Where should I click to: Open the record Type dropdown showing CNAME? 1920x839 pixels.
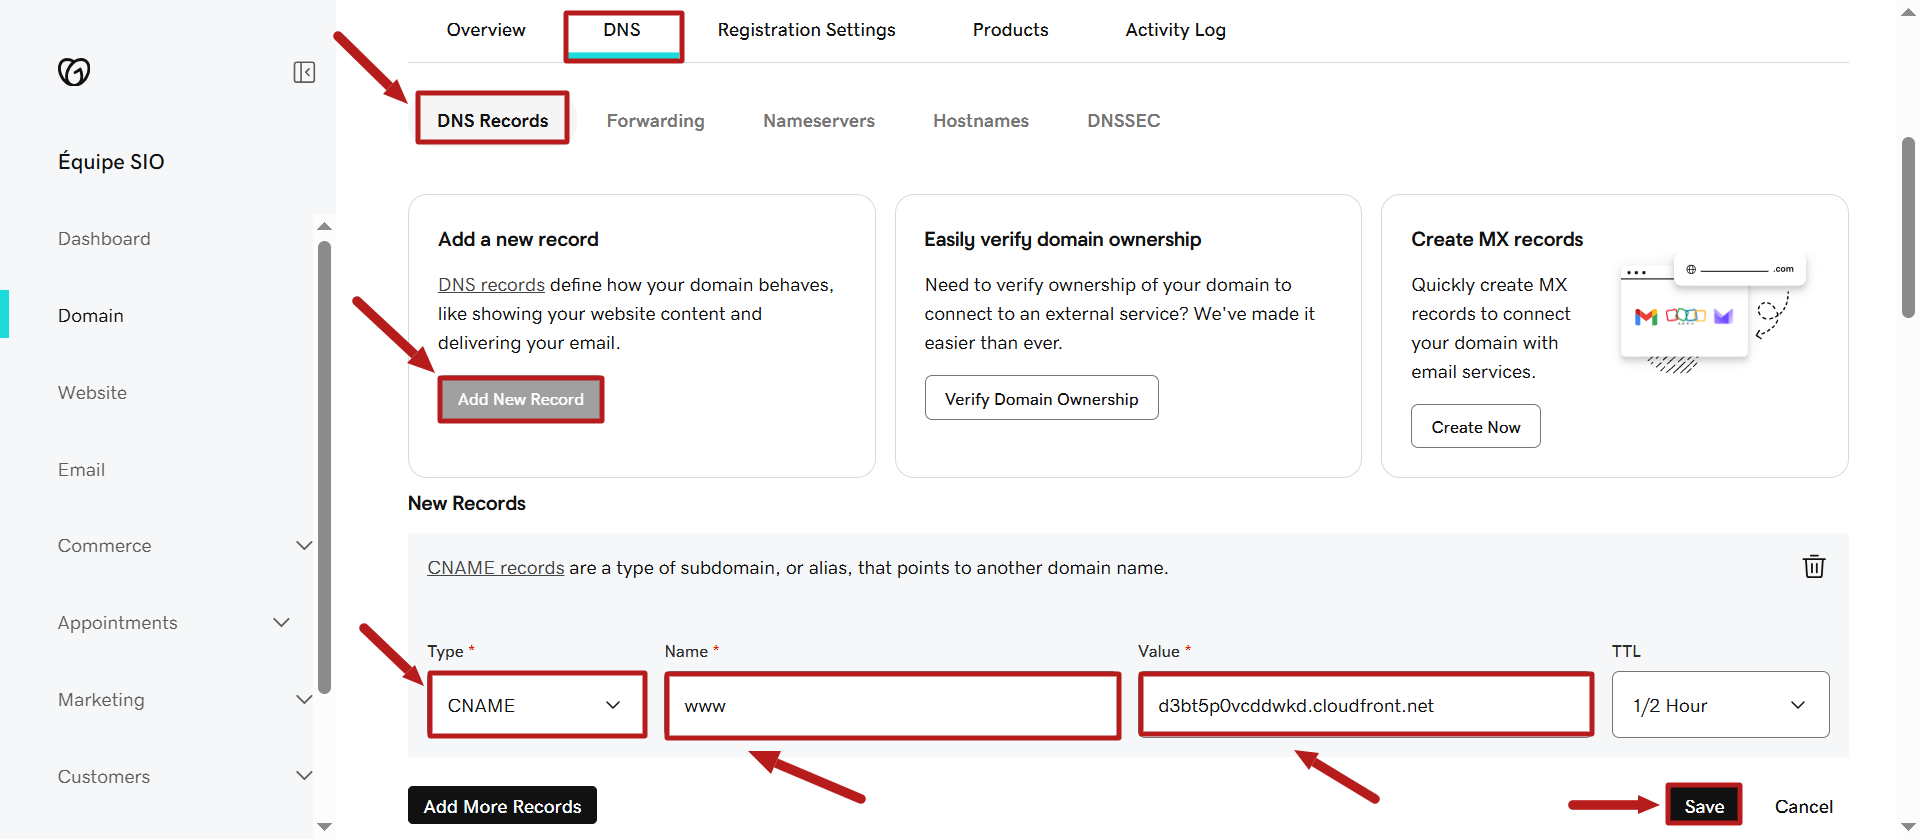(537, 705)
